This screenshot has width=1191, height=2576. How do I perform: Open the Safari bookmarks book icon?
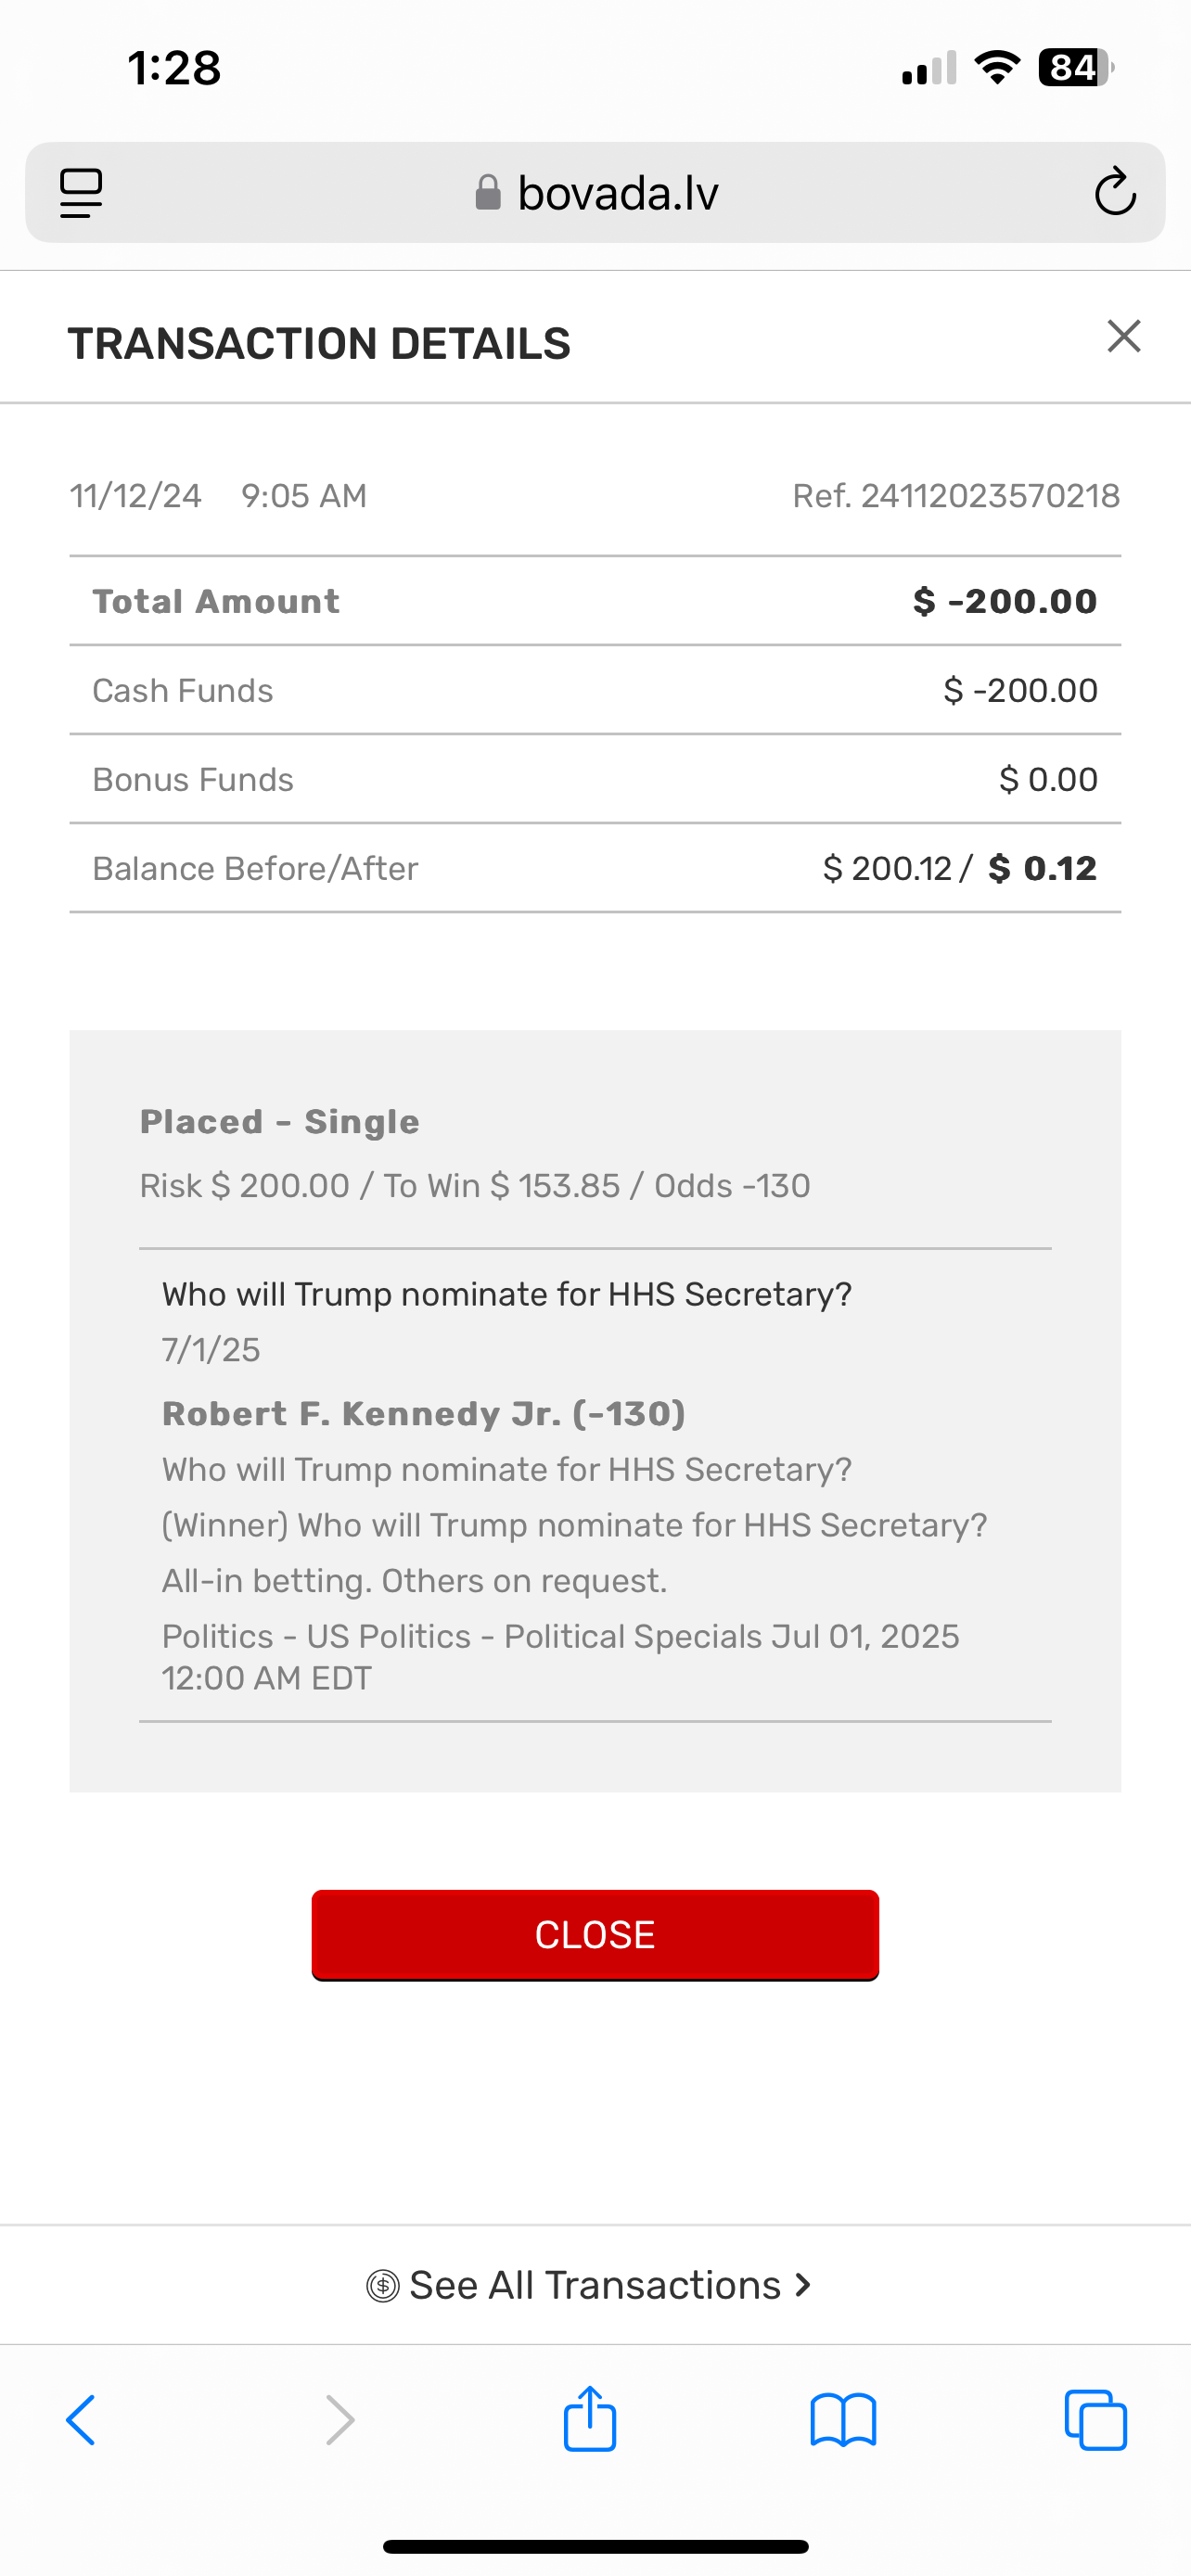point(843,2420)
